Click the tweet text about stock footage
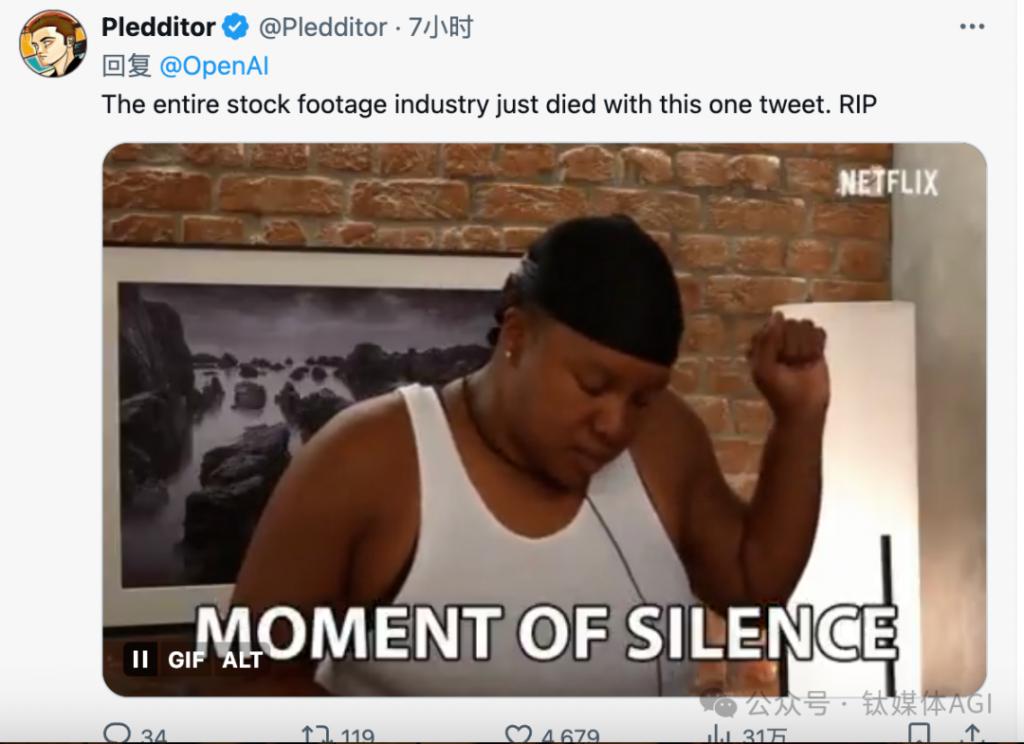The image size is (1024, 744). [488, 105]
